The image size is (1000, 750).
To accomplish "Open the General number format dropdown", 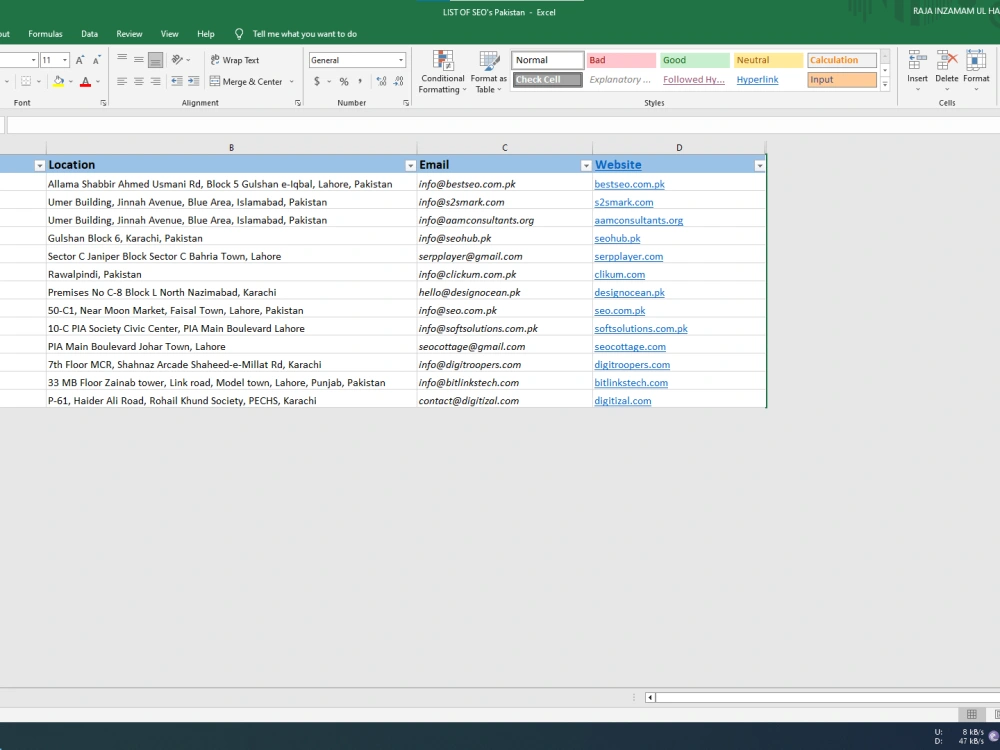I will click(401, 60).
